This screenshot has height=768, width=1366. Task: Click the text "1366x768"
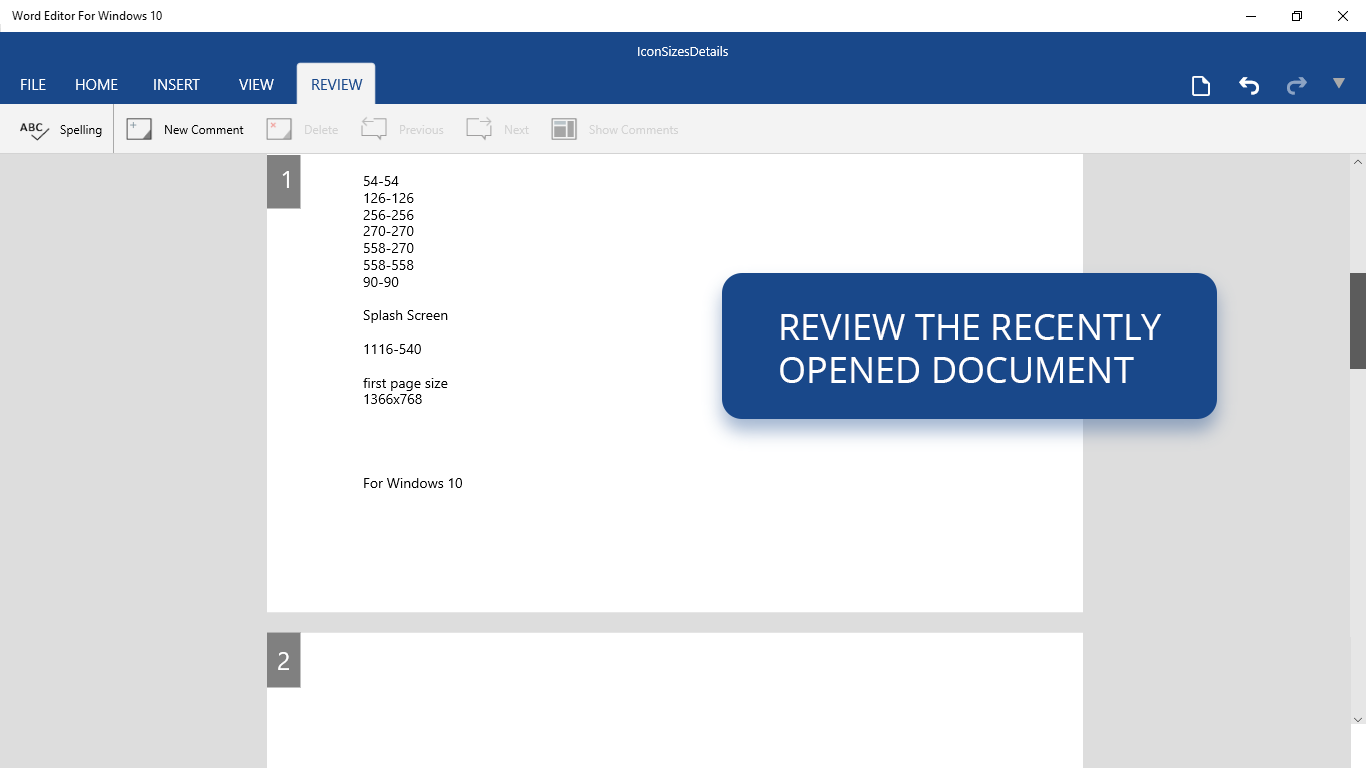coord(392,399)
